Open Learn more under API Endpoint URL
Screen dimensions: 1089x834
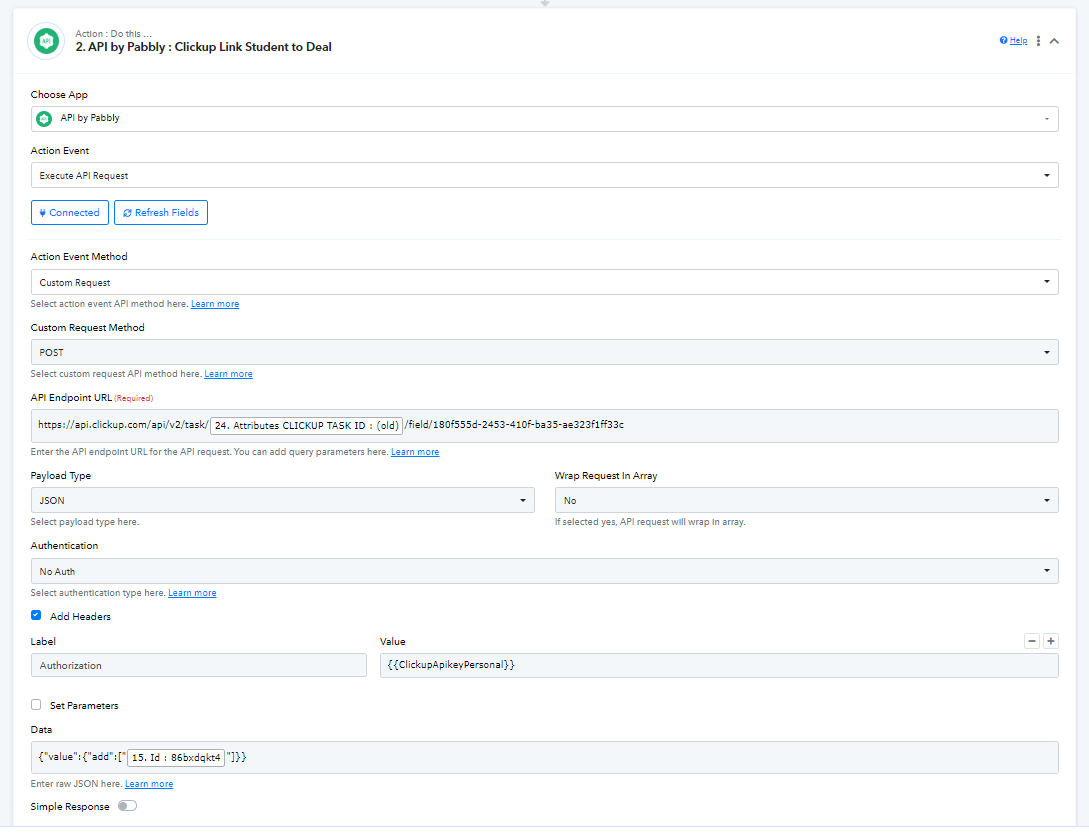coord(415,452)
